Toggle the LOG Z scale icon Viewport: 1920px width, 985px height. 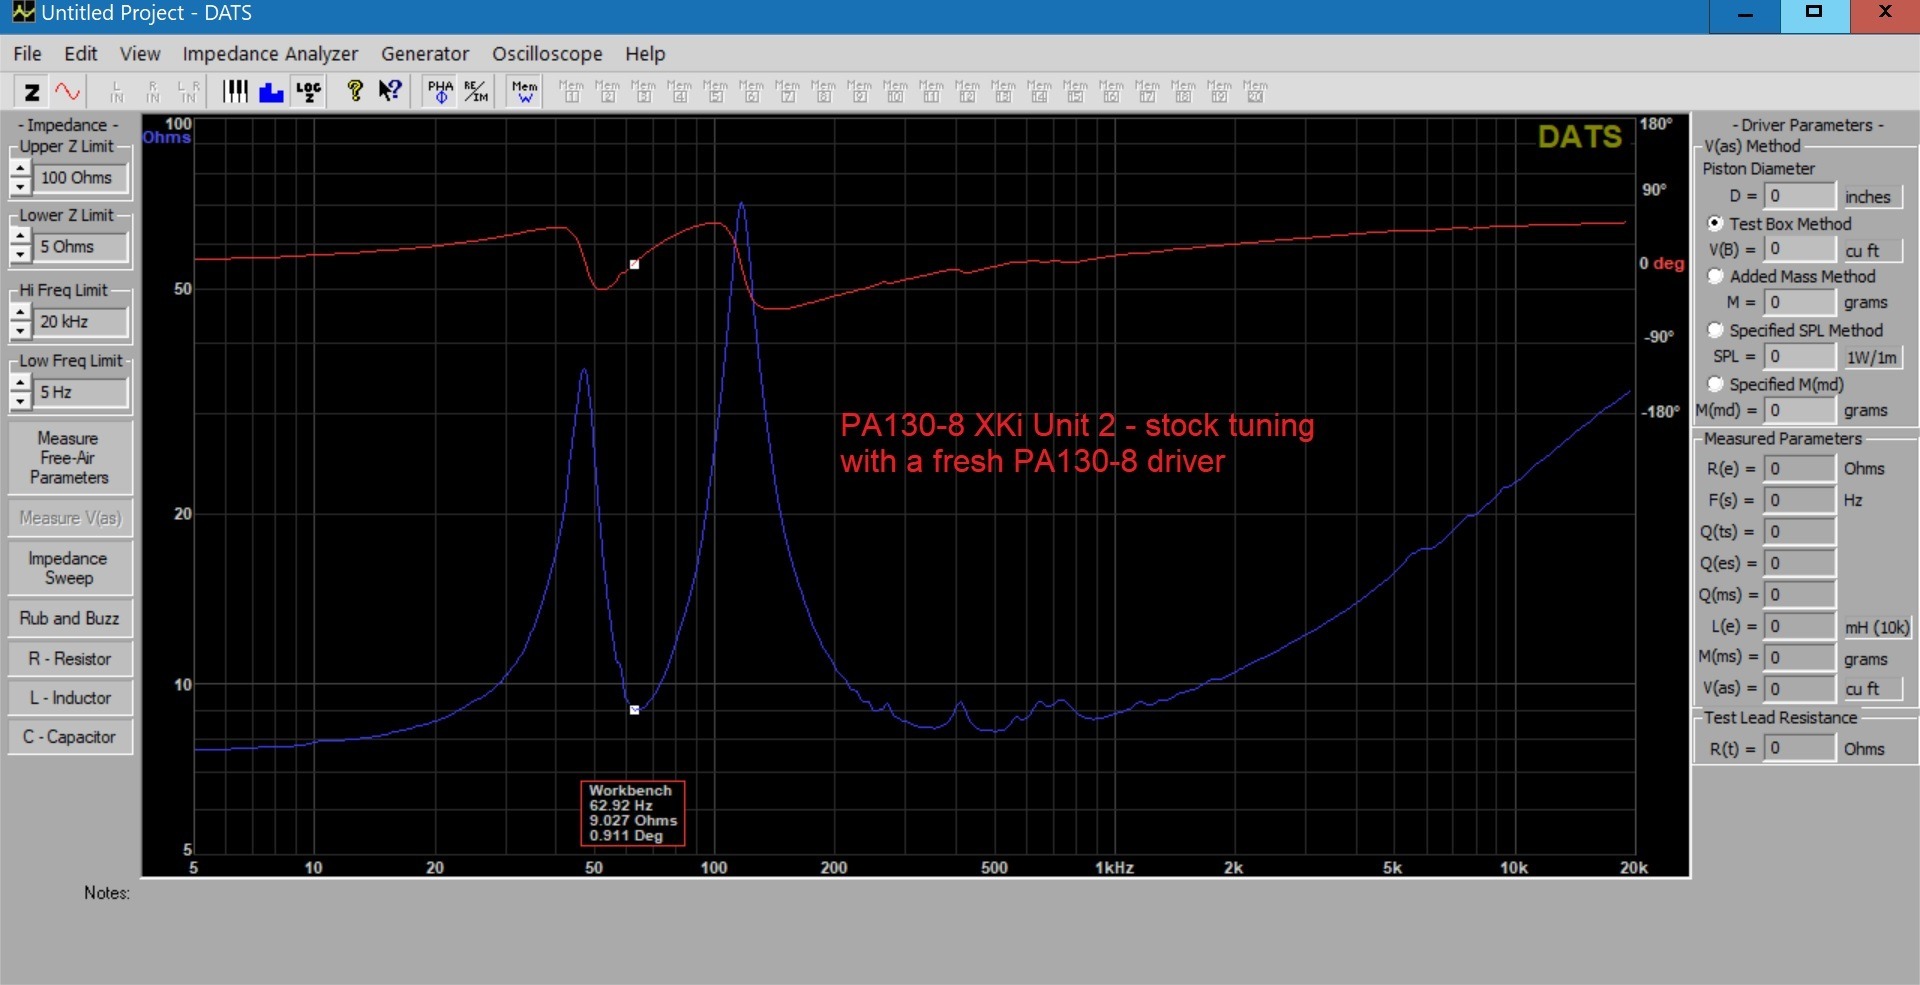(308, 92)
